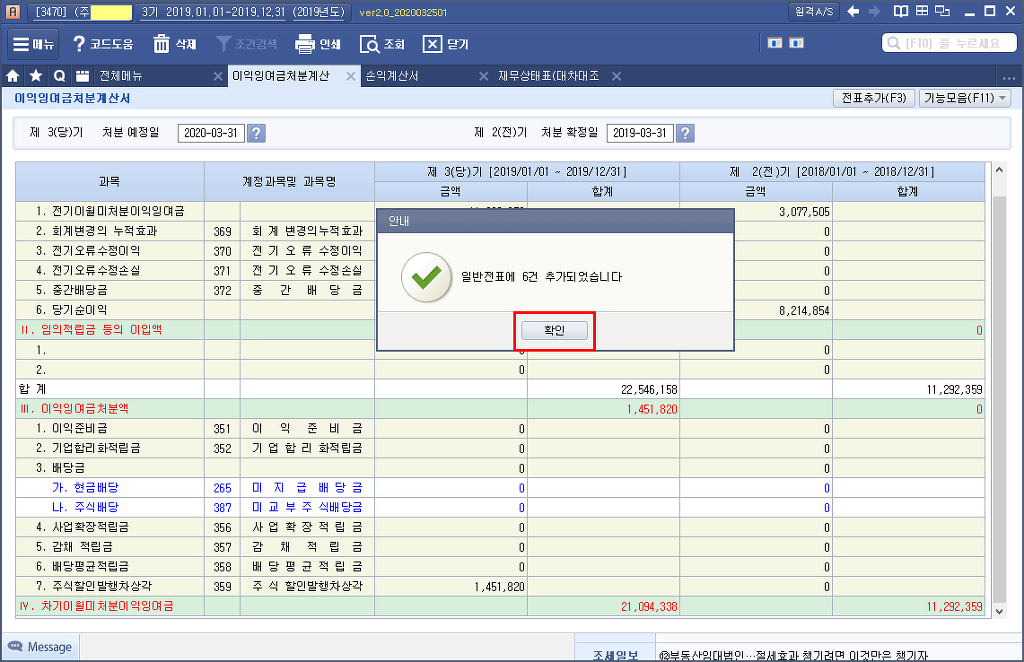This screenshot has height=662, width=1024.
Task: Switch to the 손익계산서 tab
Action: click(392, 76)
